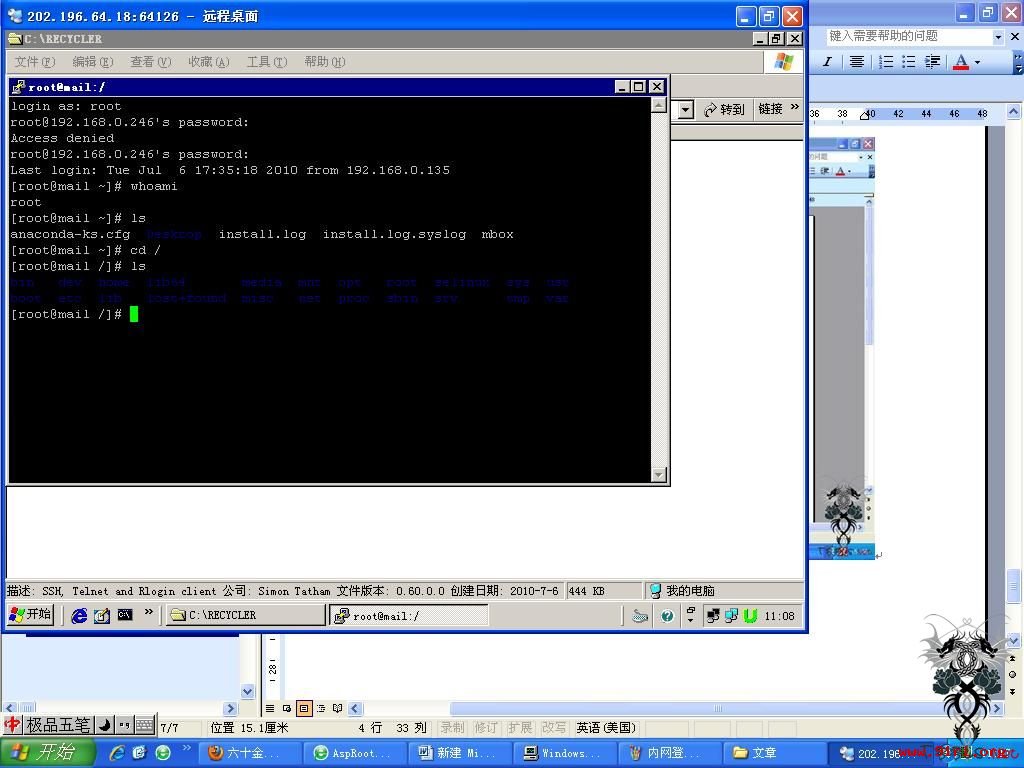Open the 工具(T) menu
This screenshot has width=1024, height=768.
[x=266, y=62]
